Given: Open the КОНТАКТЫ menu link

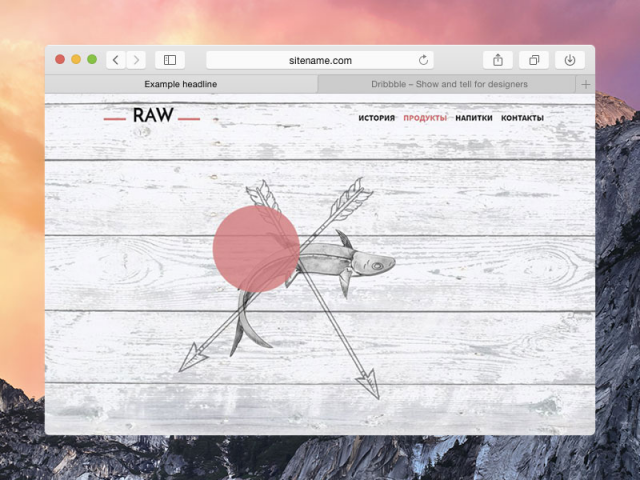Looking at the screenshot, I should [x=522, y=118].
